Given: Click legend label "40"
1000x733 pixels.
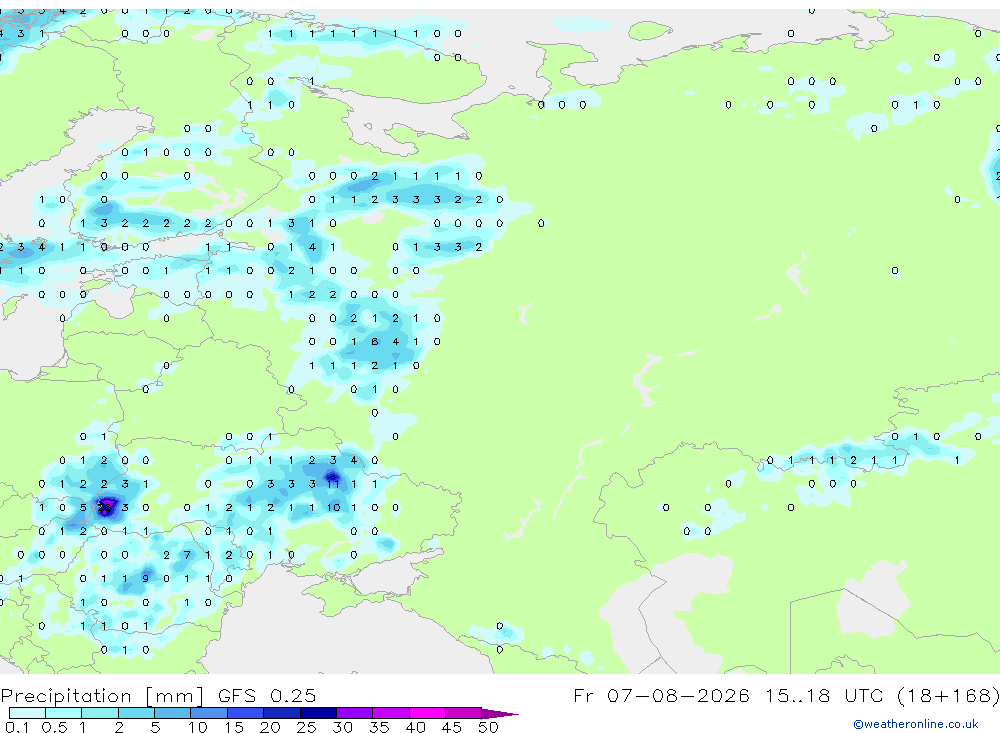Looking at the screenshot, I should click(415, 727).
